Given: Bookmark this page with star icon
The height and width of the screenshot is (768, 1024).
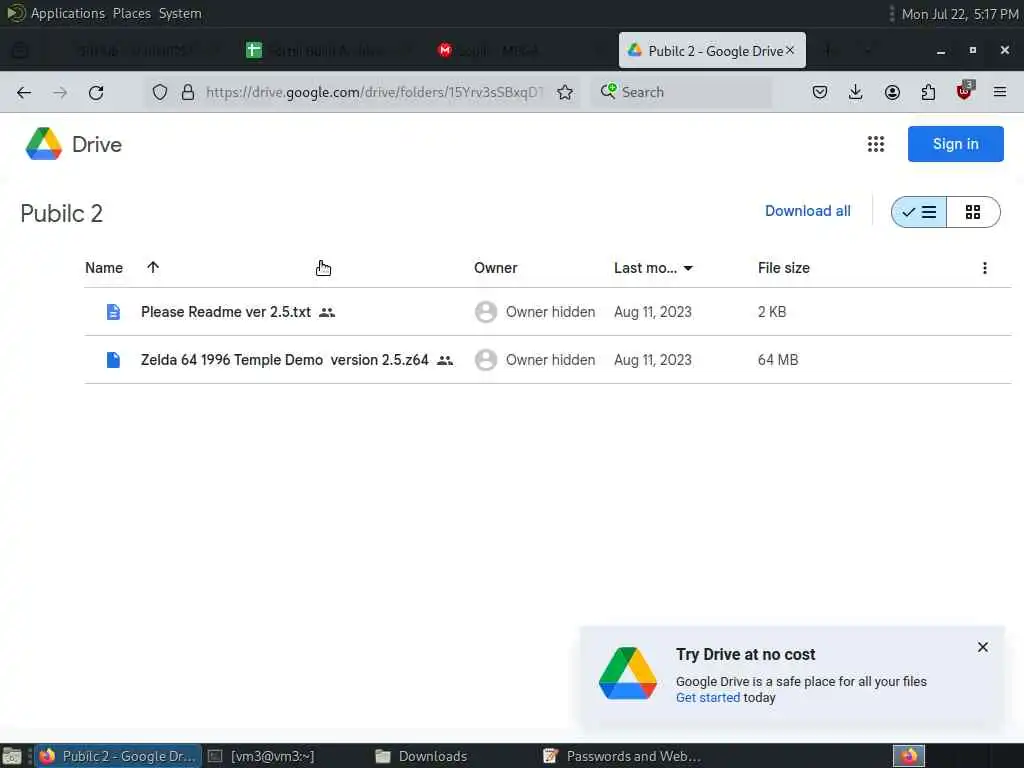Looking at the screenshot, I should pos(565,92).
